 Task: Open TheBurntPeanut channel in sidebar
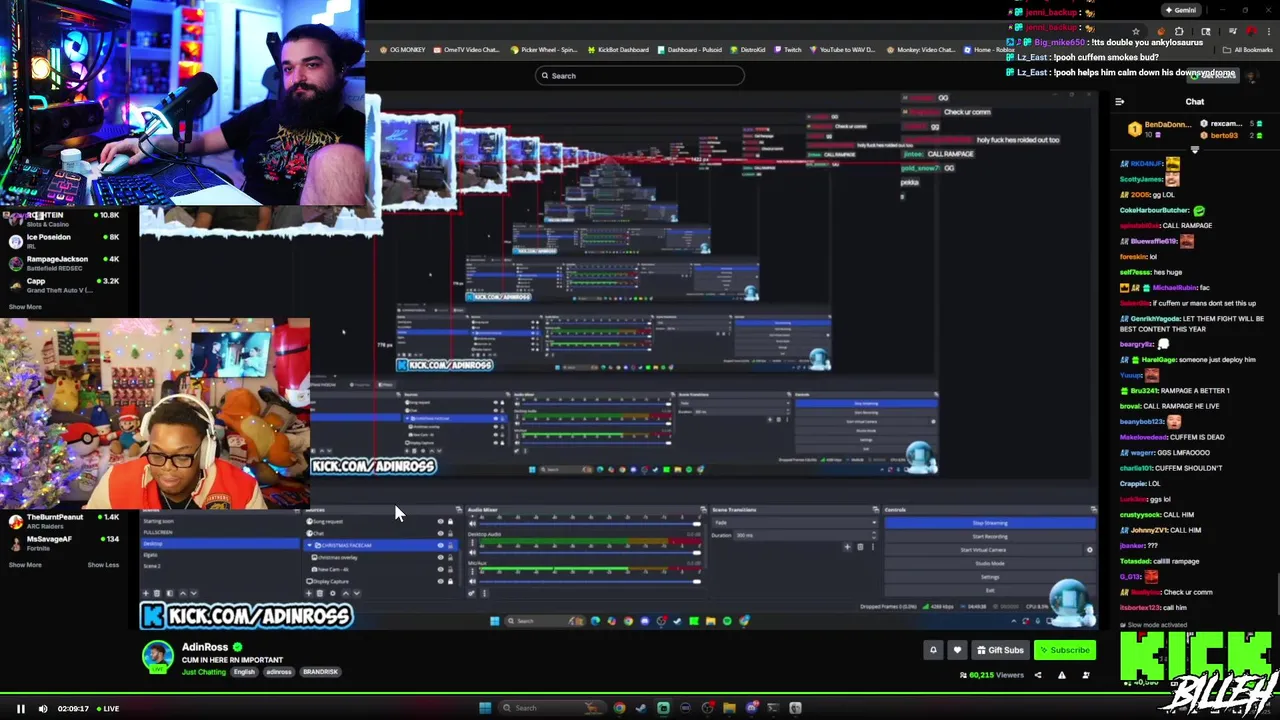64,521
